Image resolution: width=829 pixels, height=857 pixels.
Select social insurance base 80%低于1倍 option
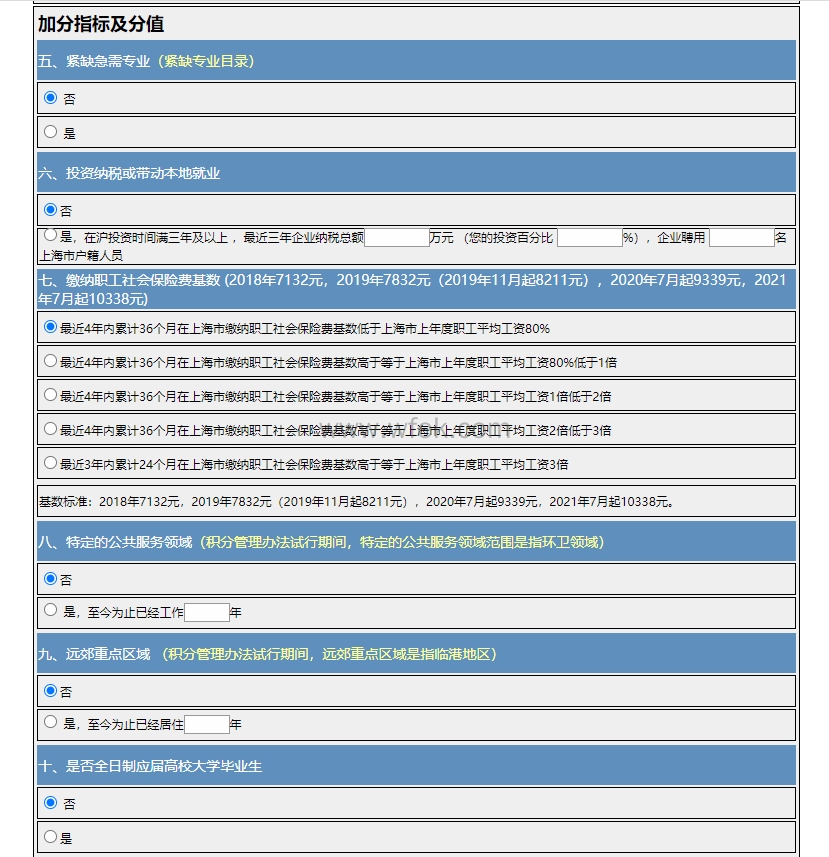pyautogui.click(x=51, y=361)
